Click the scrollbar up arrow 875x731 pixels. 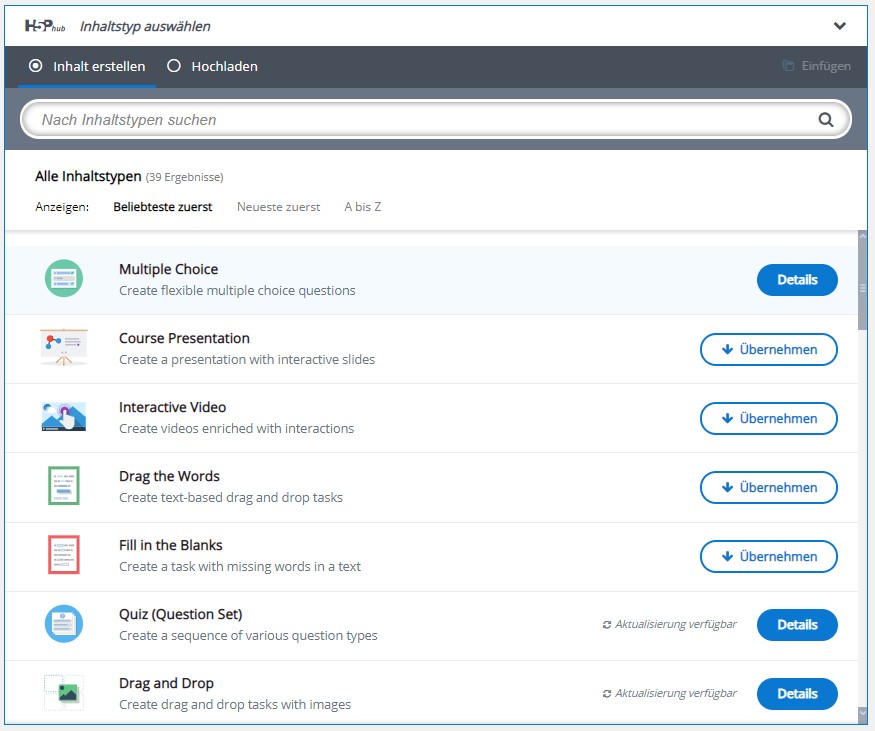pyautogui.click(x=863, y=237)
